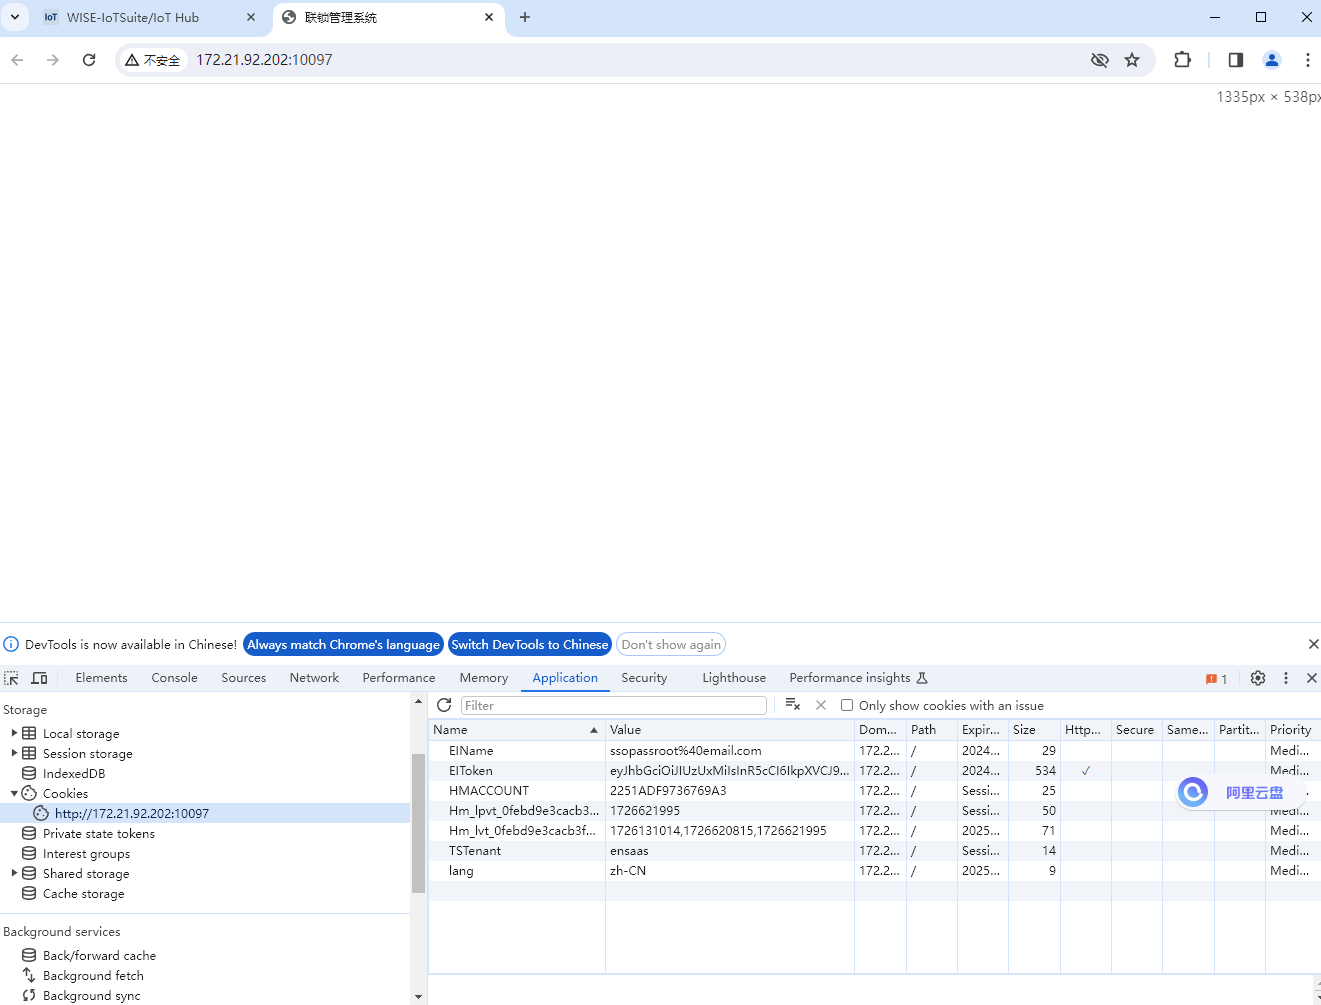
Task: Click Switch DevTools to Chinese button
Action: (529, 644)
